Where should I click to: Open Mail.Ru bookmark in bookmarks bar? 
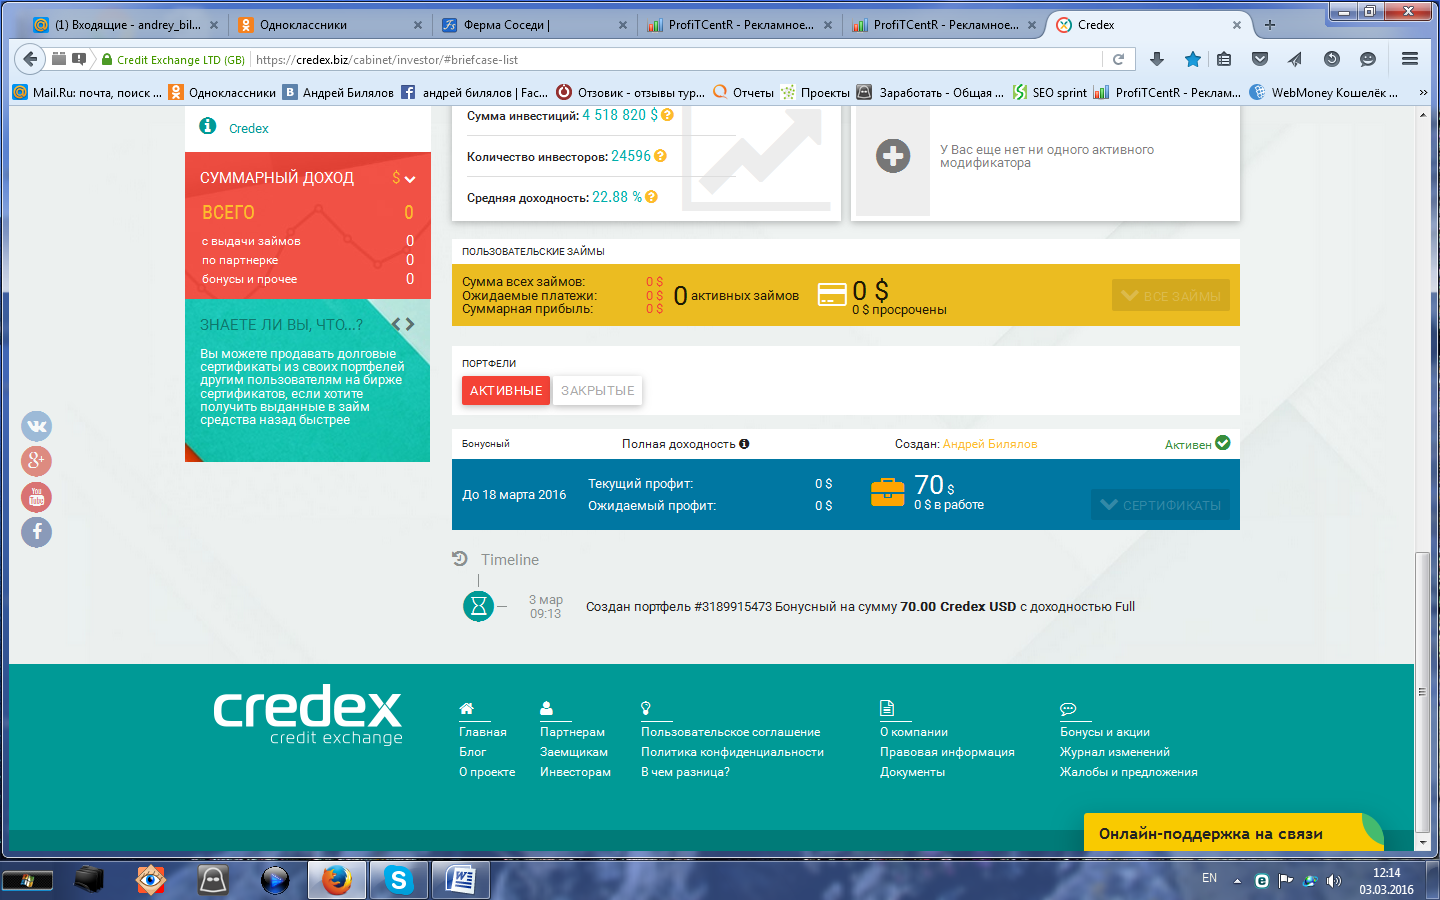(87, 92)
